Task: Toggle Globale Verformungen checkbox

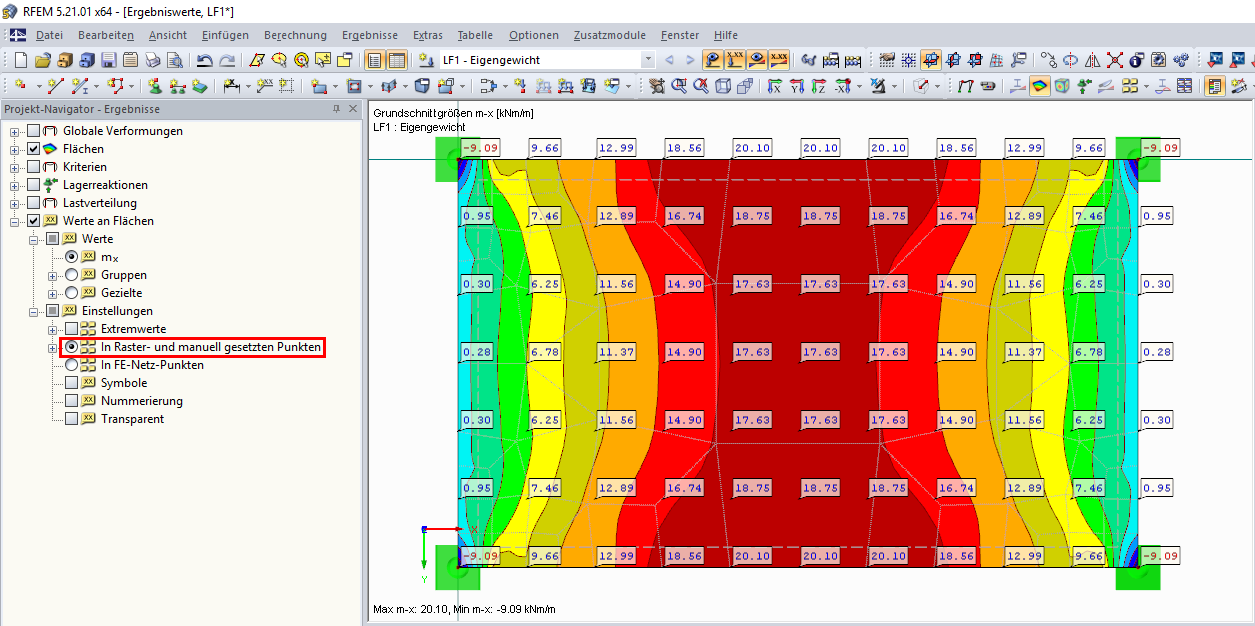Action: point(34,131)
